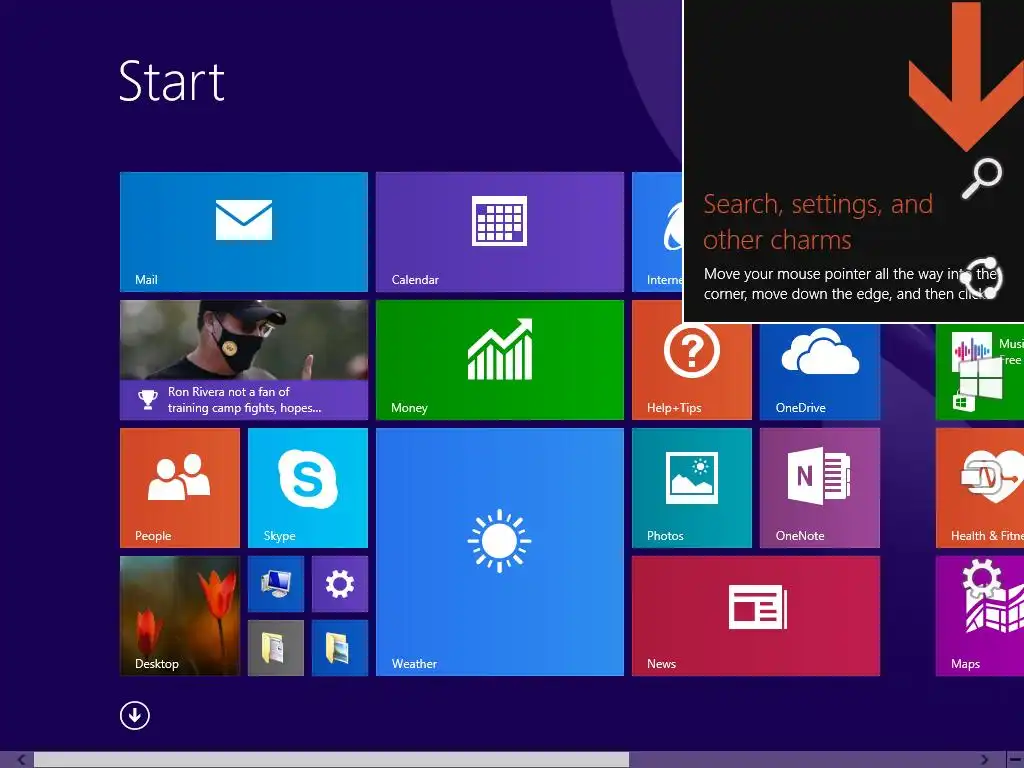This screenshot has height=768, width=1024.
Task: Open the Ron Rivera sports news tile
Action: [244, 360]
